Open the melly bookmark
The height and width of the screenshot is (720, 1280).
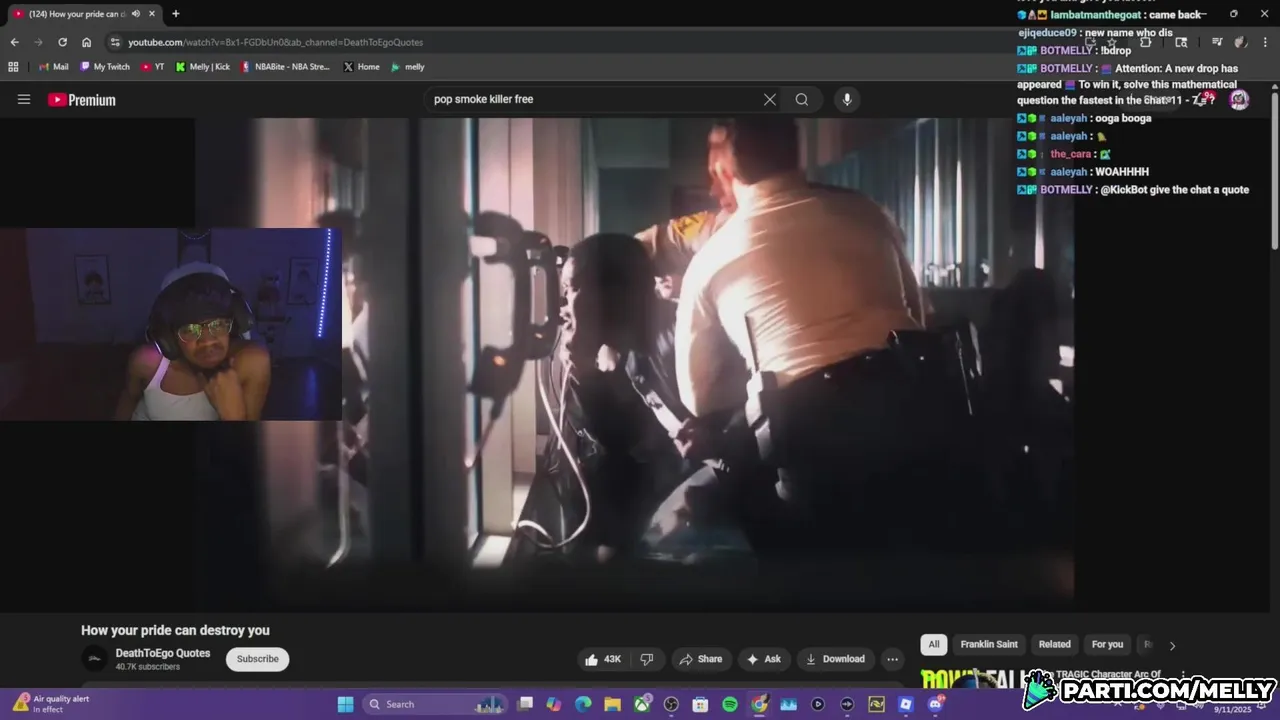[x=408, y=67]
